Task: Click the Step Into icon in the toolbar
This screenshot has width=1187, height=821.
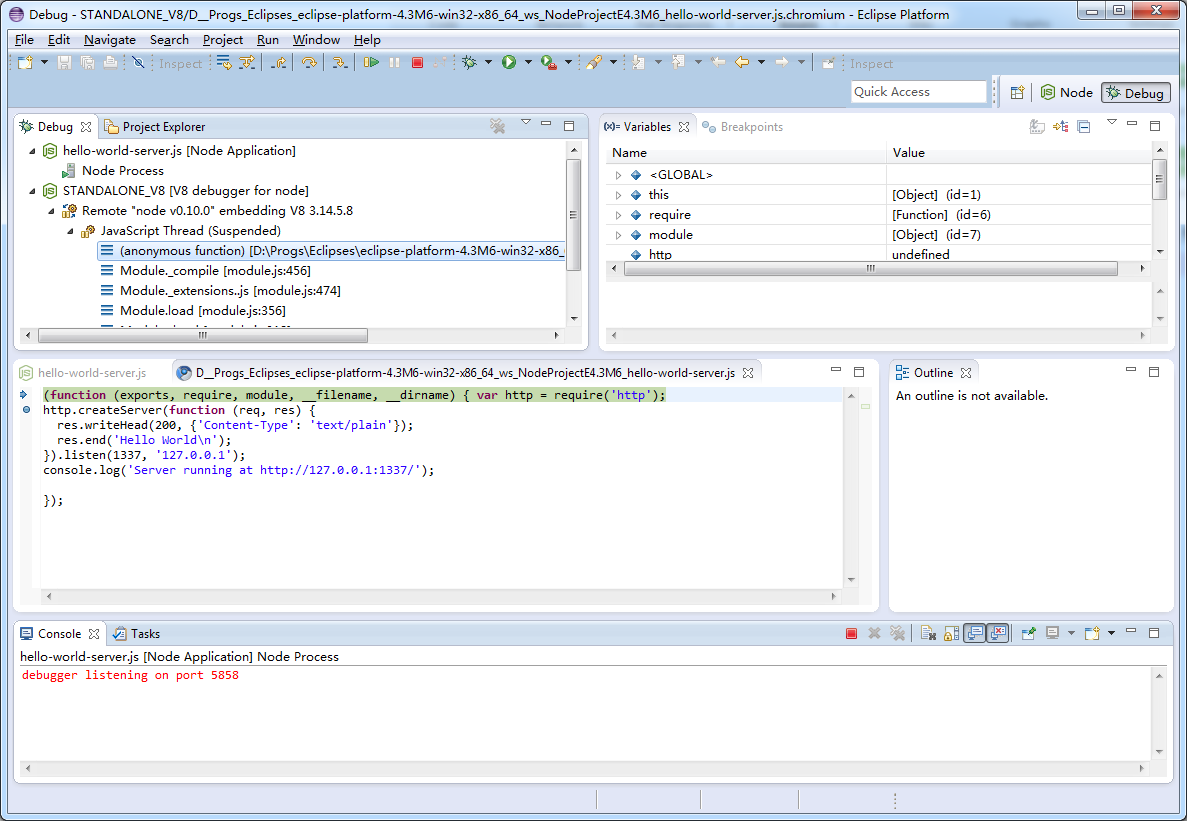Action: click(340, 62)
